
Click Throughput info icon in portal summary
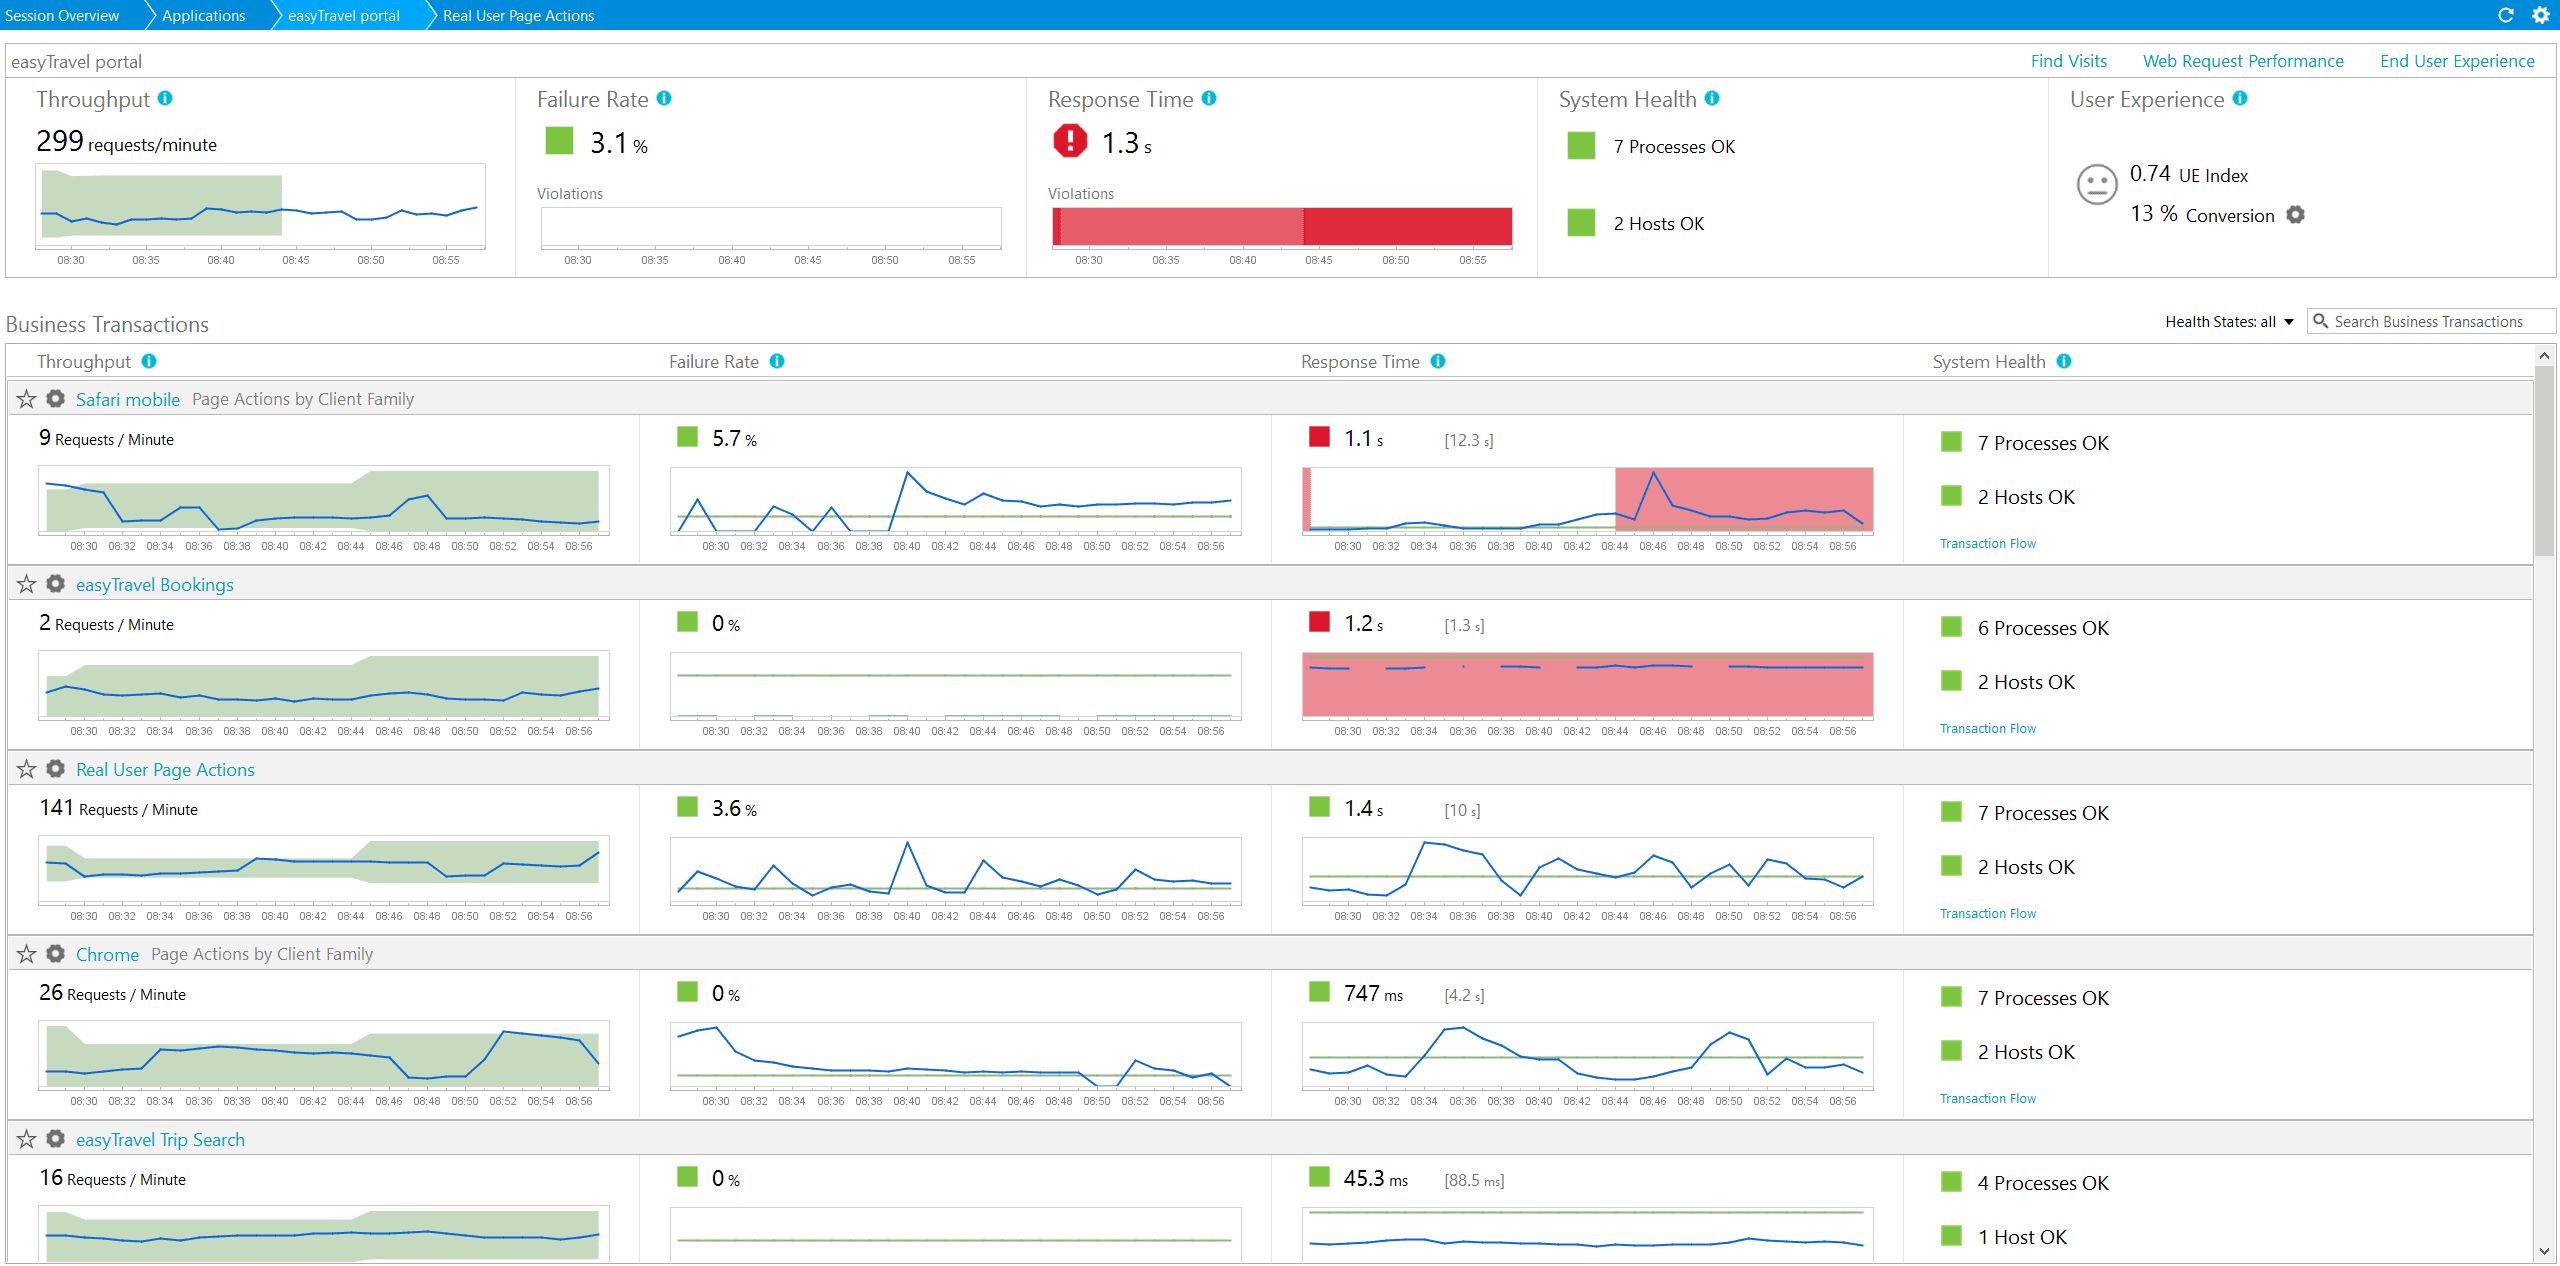click(x=165, y=98)
